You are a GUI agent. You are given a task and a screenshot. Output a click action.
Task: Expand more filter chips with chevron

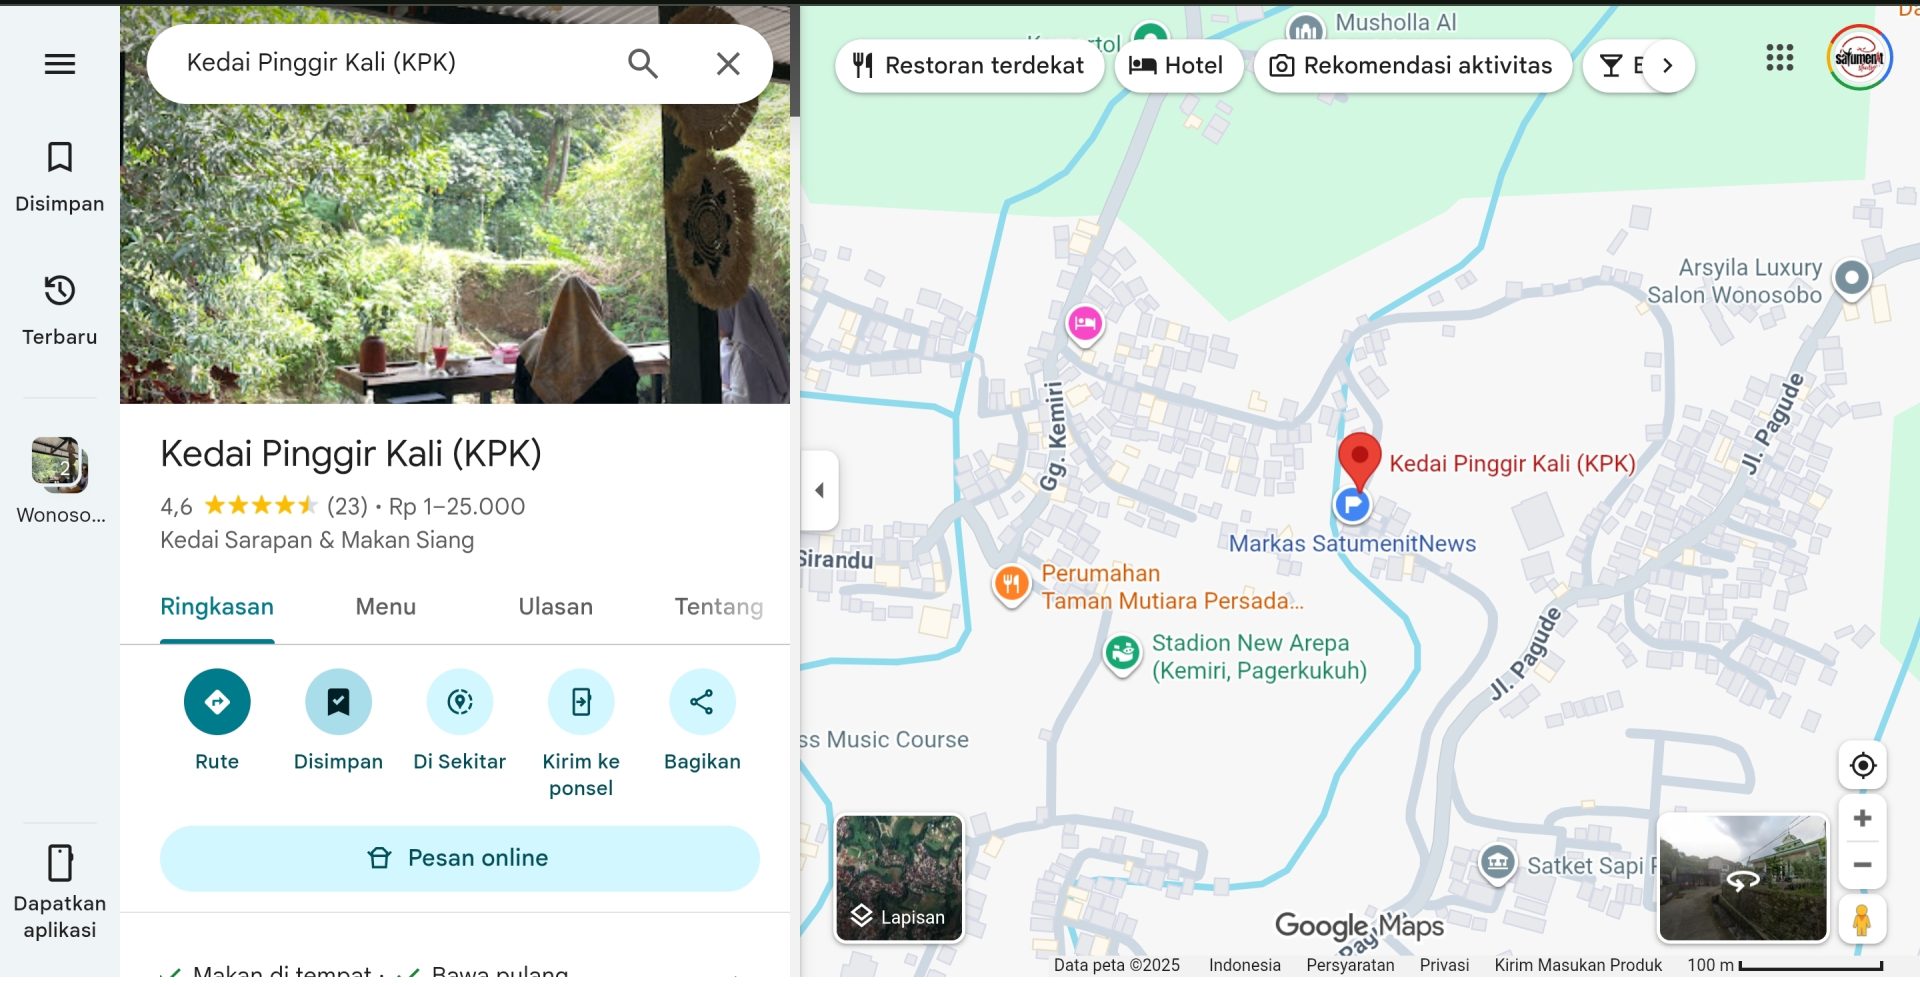[x=1667, y=66]
